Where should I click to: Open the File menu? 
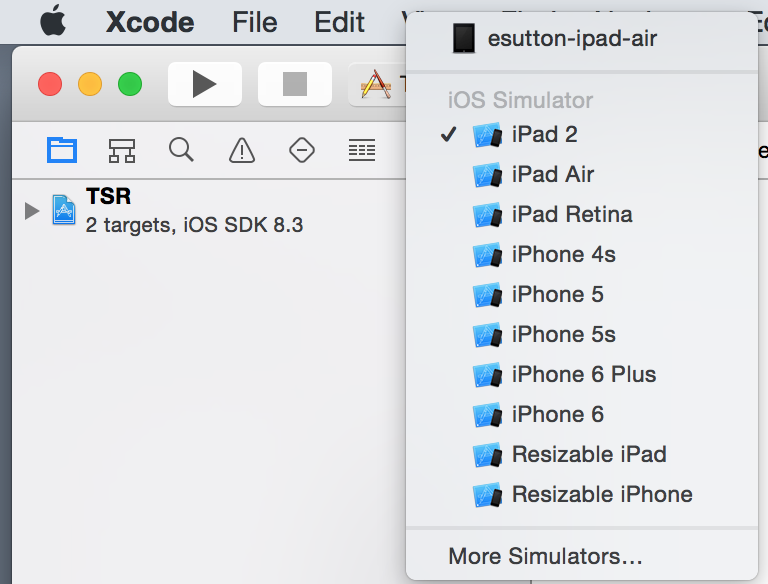pos(255,22)
